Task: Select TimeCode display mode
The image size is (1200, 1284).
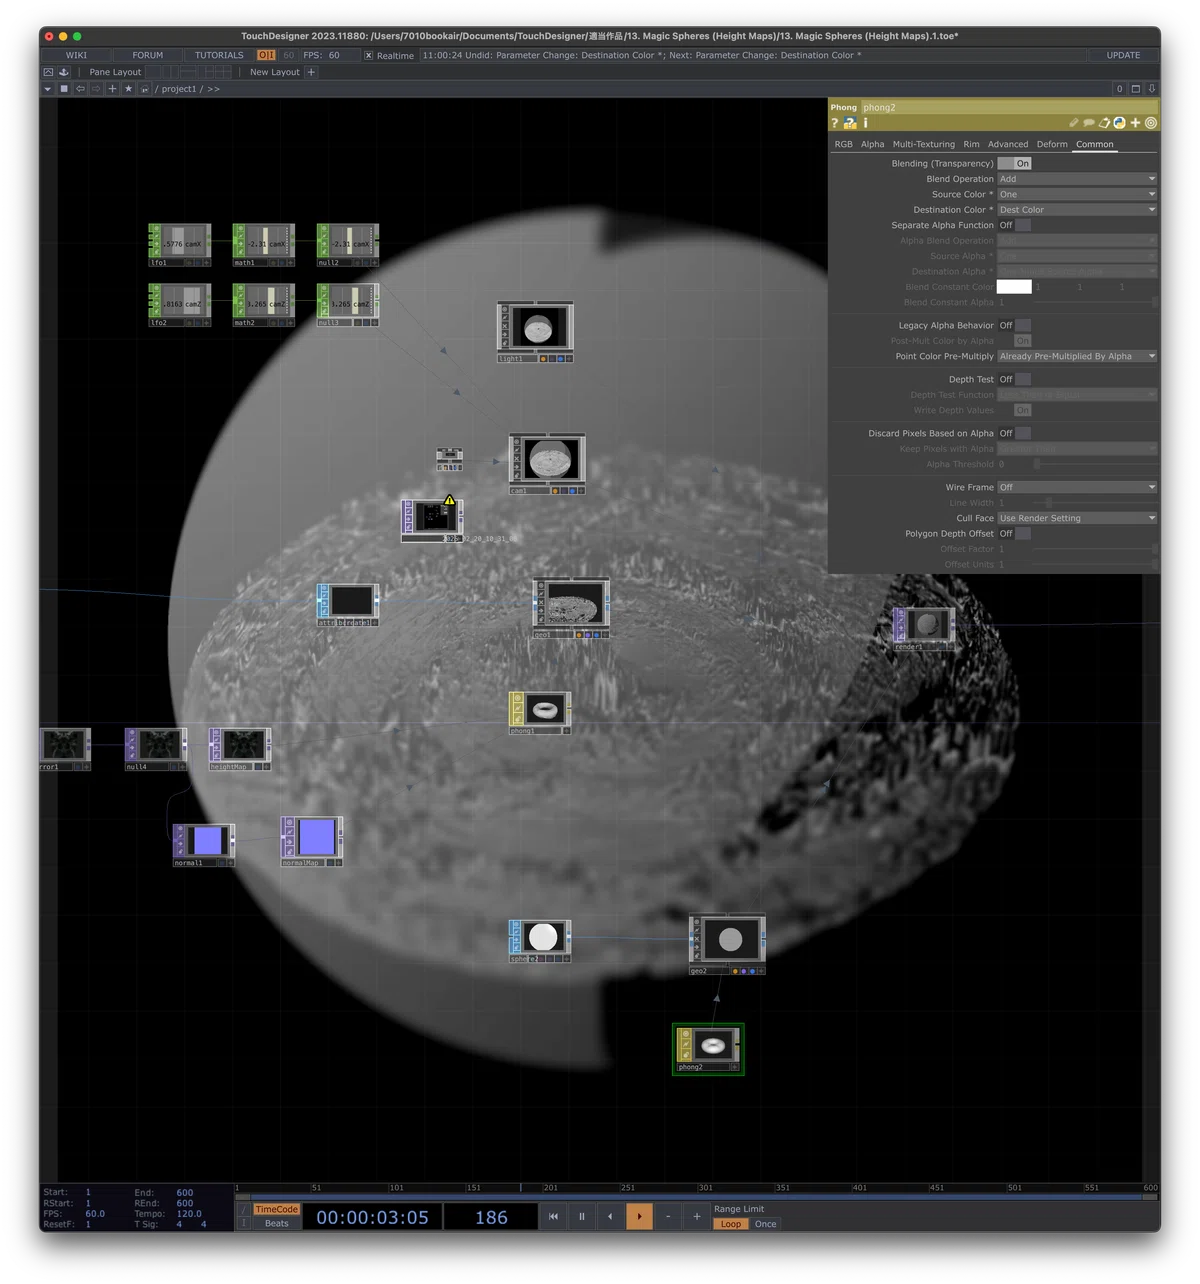Action: 276,1209
